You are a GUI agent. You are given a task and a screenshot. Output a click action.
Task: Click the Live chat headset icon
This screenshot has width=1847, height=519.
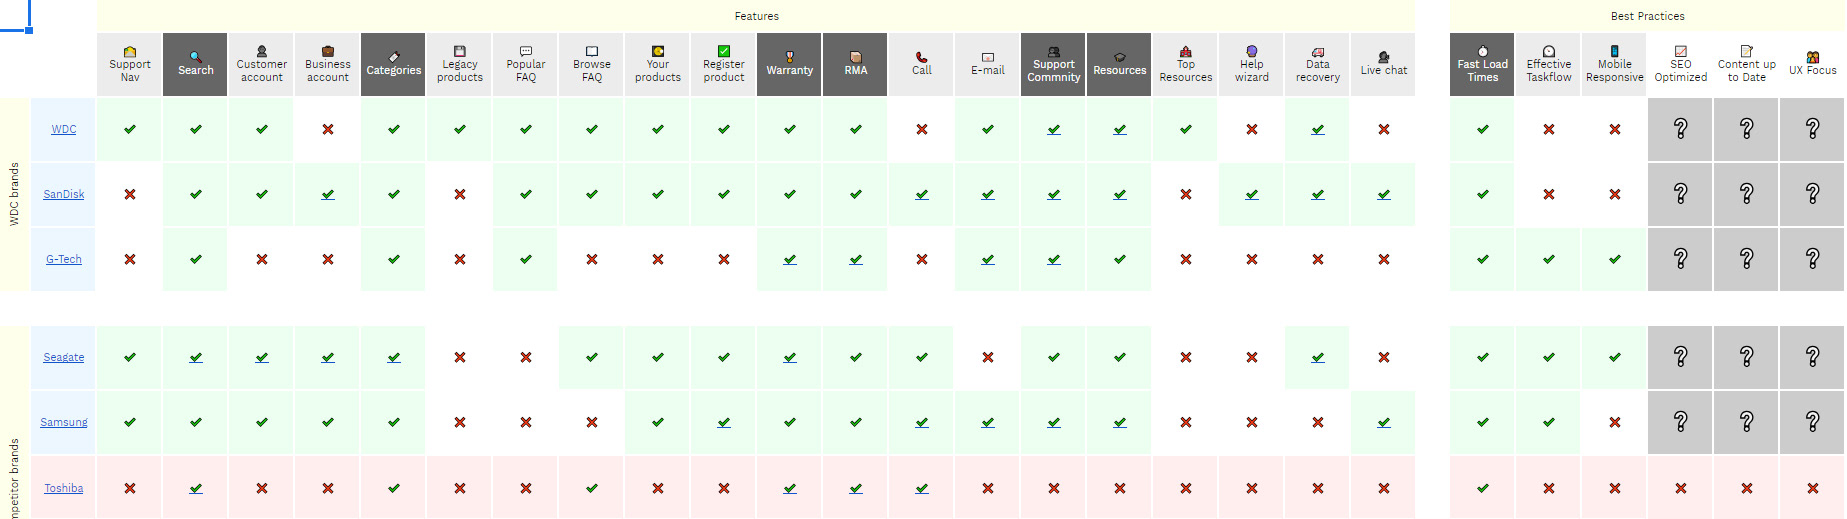click(x=1384, y=57)
